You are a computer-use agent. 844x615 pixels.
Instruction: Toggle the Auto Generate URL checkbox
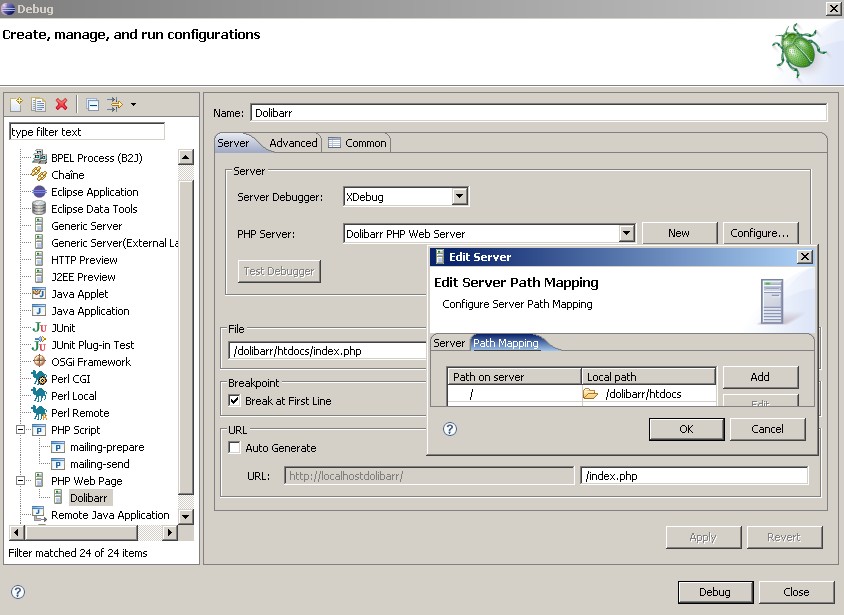tap(235, 448)
